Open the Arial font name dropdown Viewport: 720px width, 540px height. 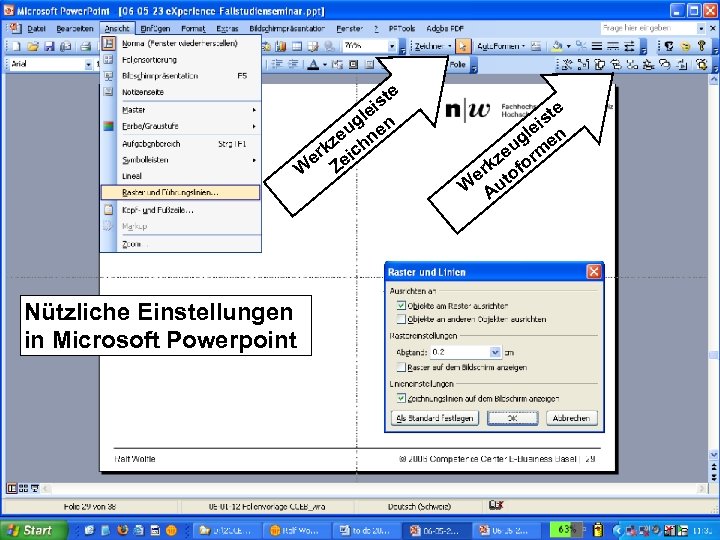coord(88,65)
